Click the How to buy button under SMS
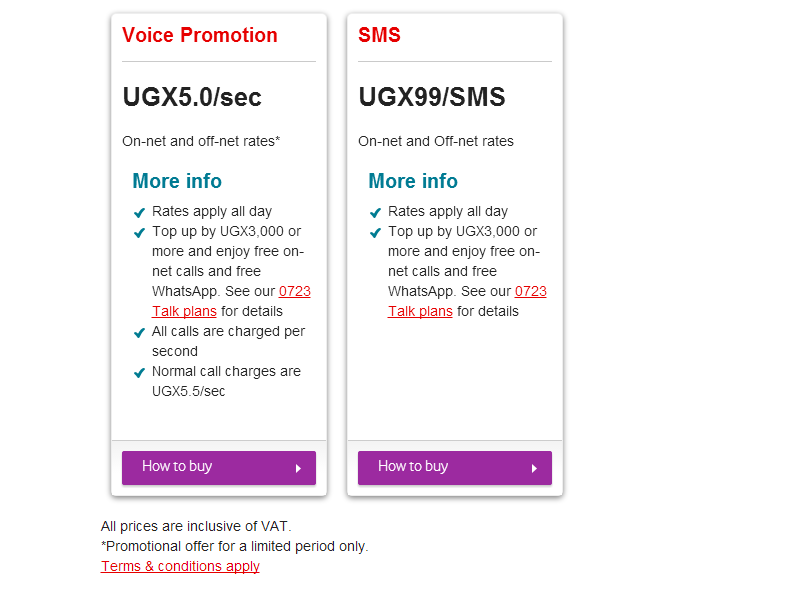Screen dimensions: 787x591 [455, 467]
